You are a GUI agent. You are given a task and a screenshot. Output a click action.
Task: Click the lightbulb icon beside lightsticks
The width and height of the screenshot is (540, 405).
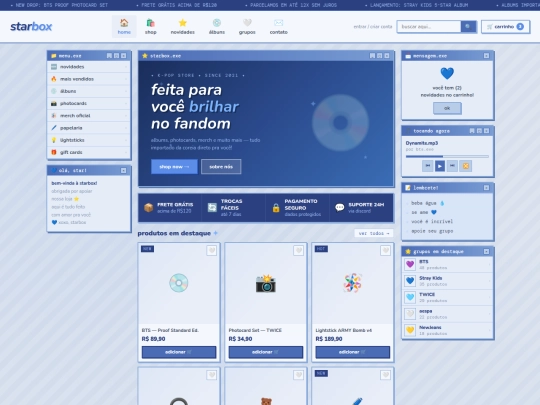54,140
